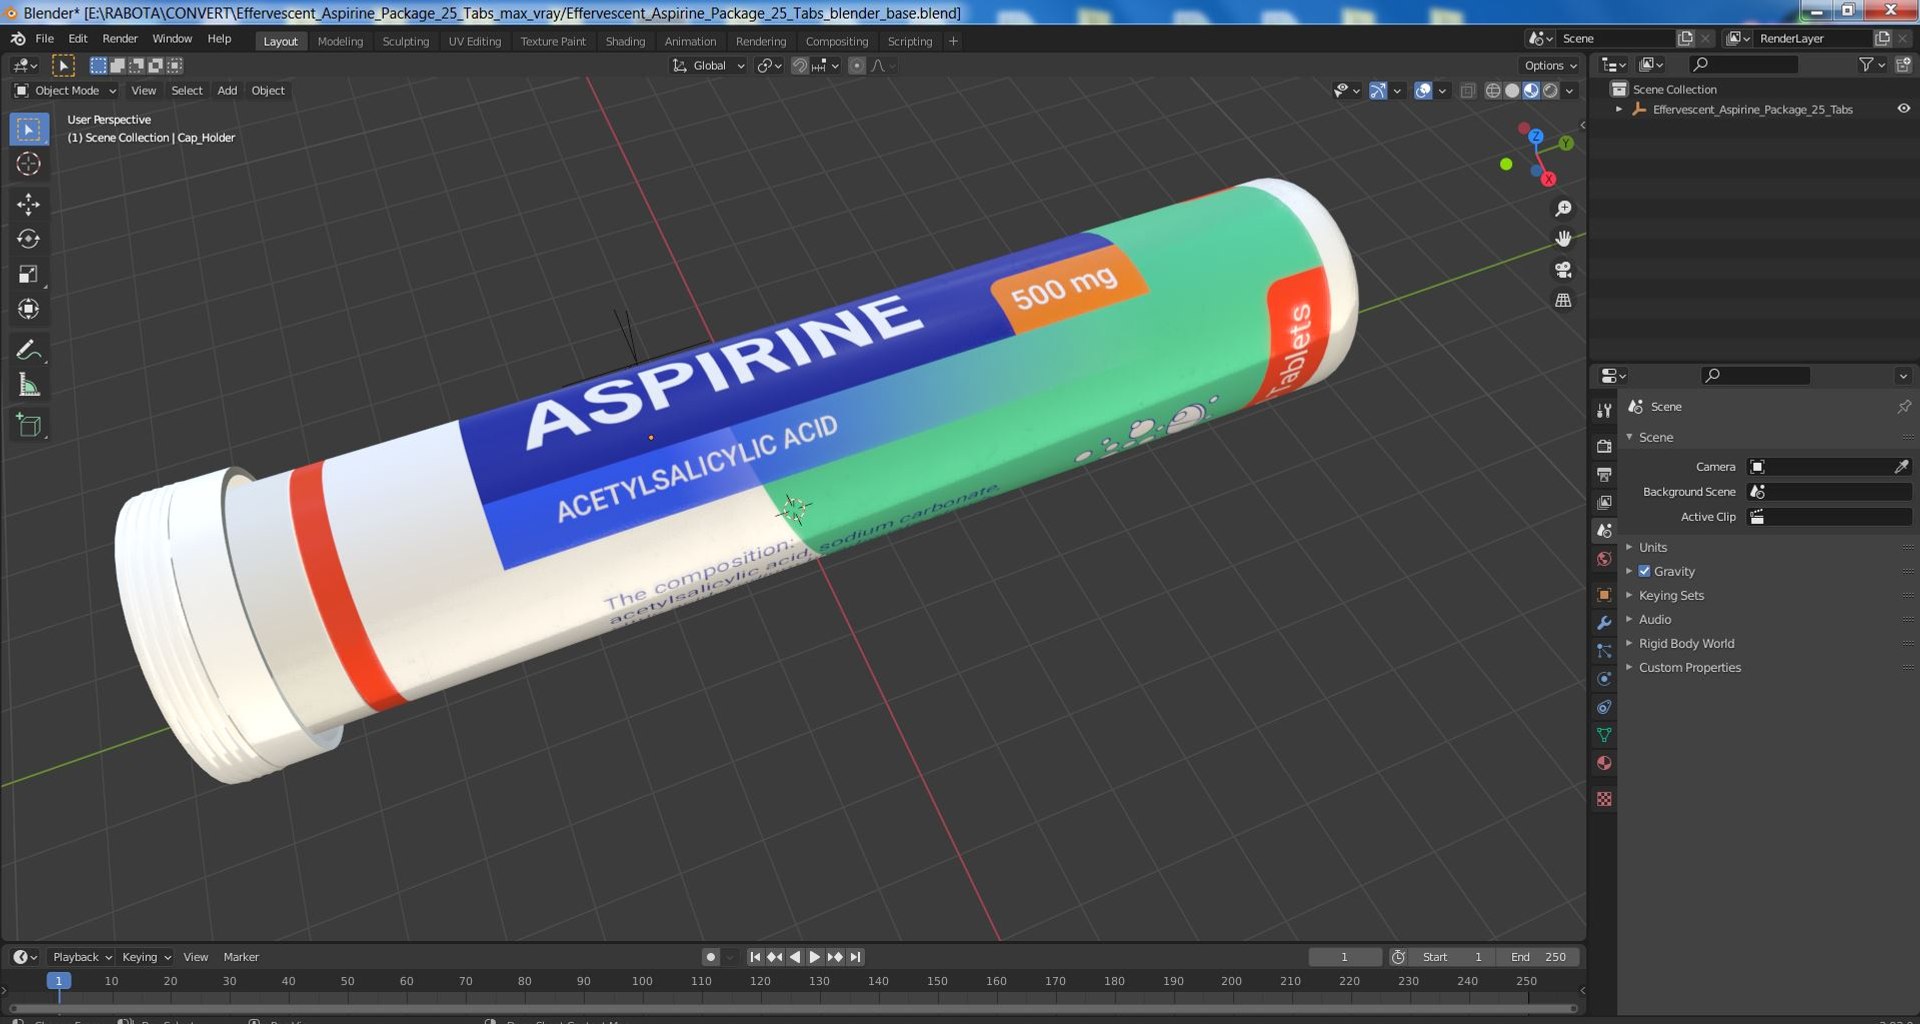Open the timeline Keying menu
The width and height of the screenshot is (1920, 1024).
click(x=146, y=957)
